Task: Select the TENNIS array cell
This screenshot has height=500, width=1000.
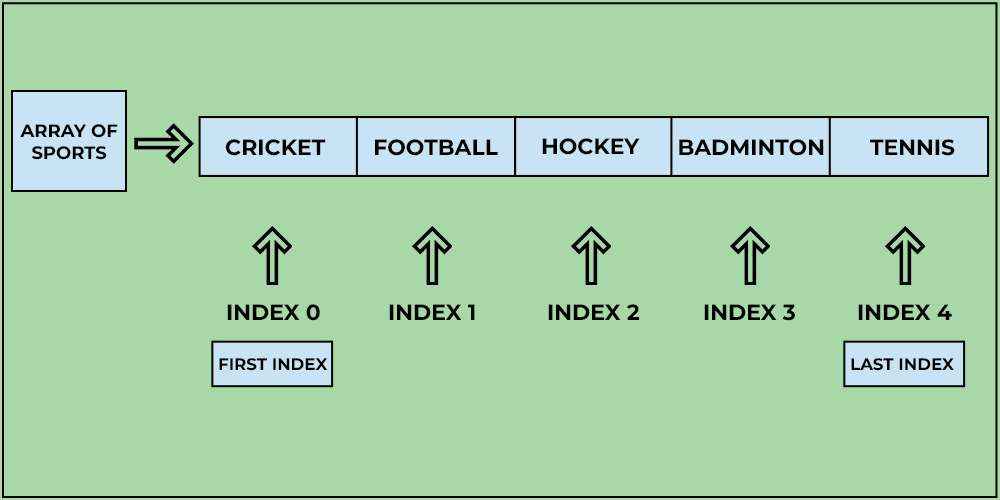Action: 910,147
